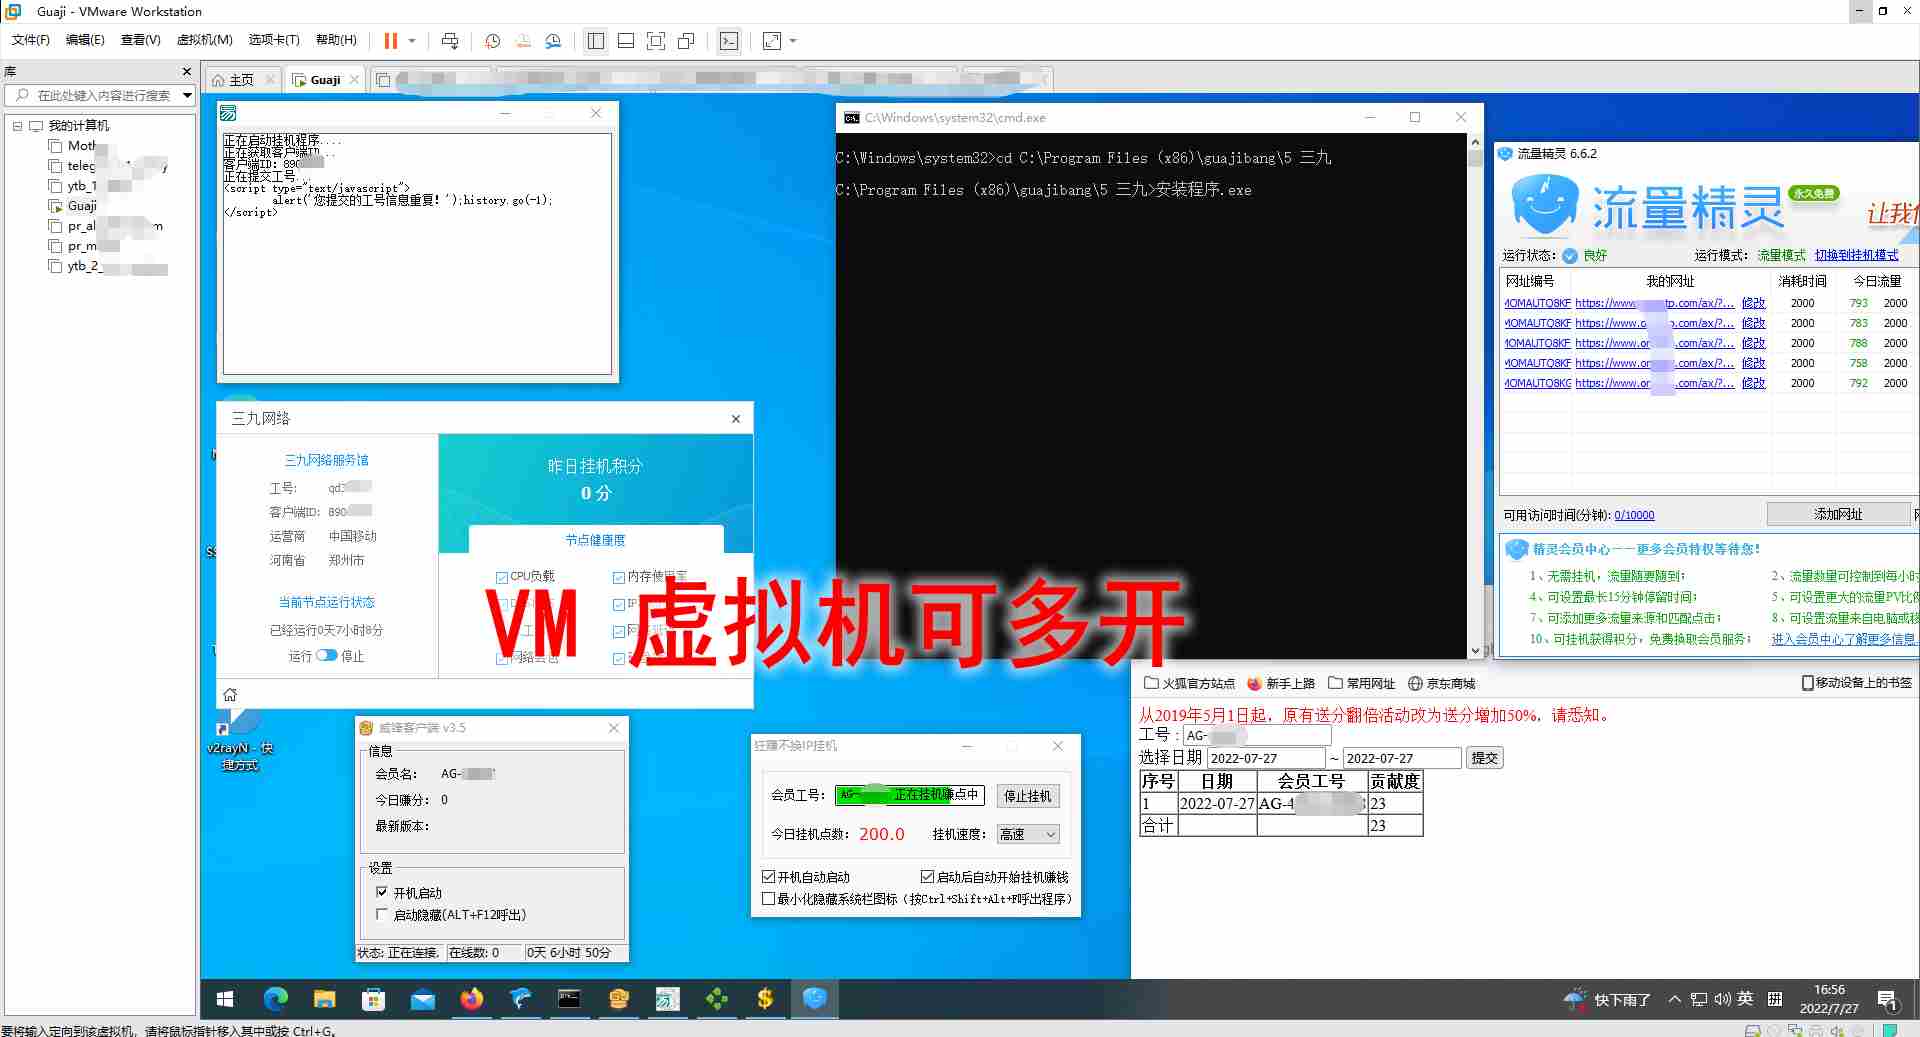Screen dimensions: 1920x1037
Task: Take a snapshot with the clock-plus icon
Action: pyautogui.click(x=492, y=41)
